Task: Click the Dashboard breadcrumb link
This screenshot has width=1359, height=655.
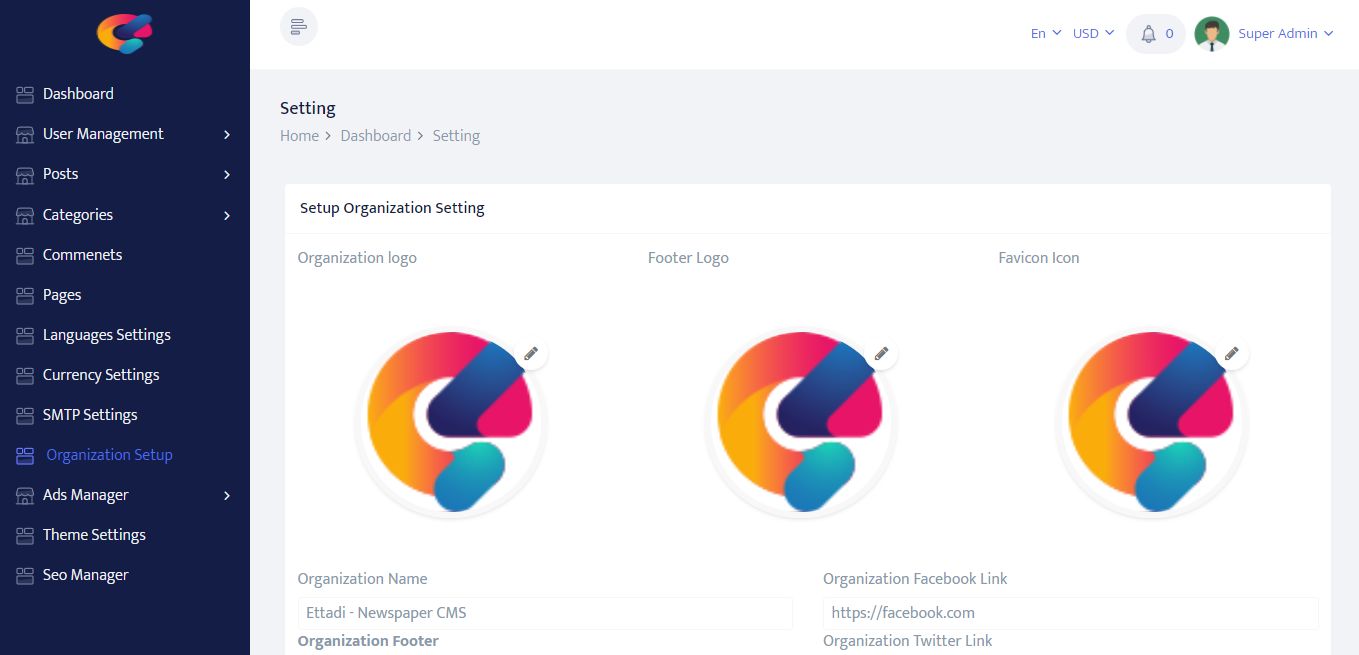Action: pos(375,136)
